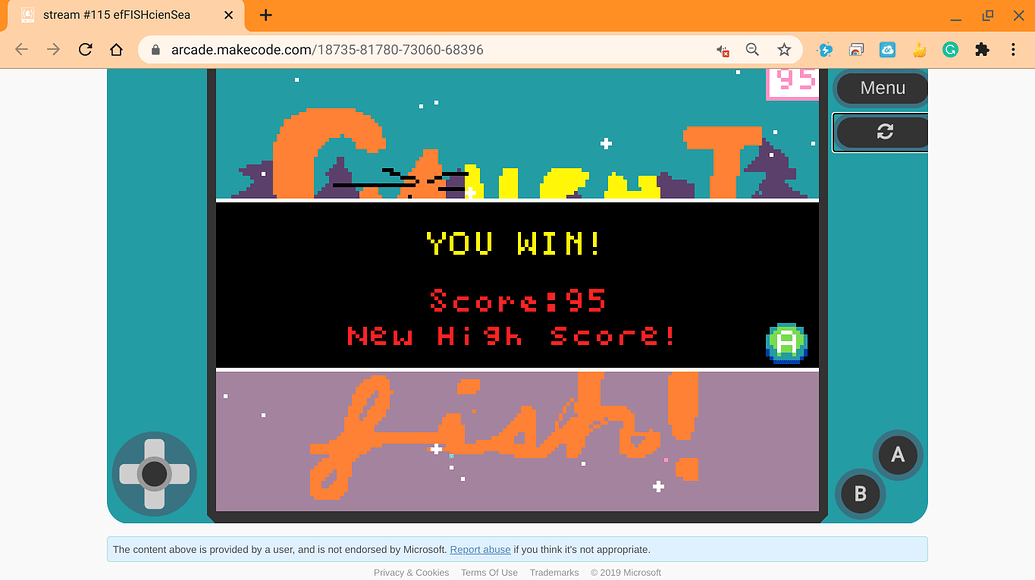Open a new browser tab
Image resolution: width=1035 pixels, height=580 pixels.
click(264, 15)
